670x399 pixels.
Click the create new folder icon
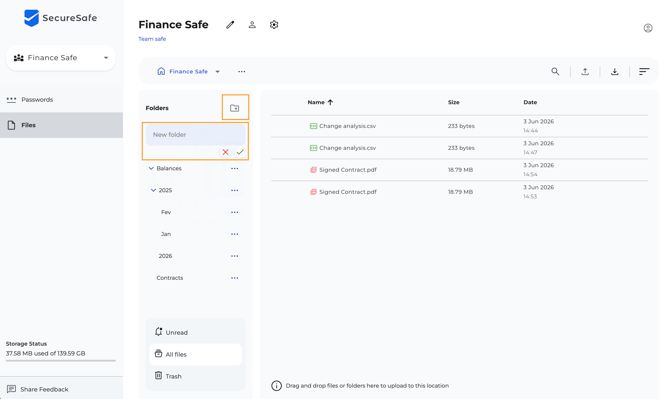pyautogui.click(x=235, y=108)
